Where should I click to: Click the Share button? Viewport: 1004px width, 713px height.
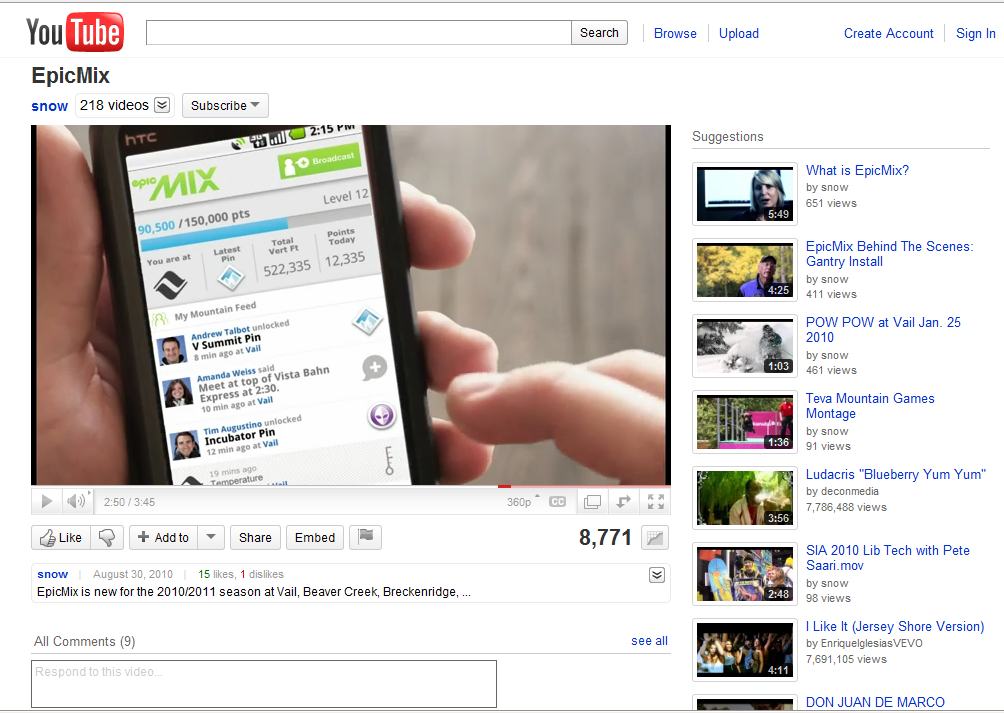pos(255,538)
